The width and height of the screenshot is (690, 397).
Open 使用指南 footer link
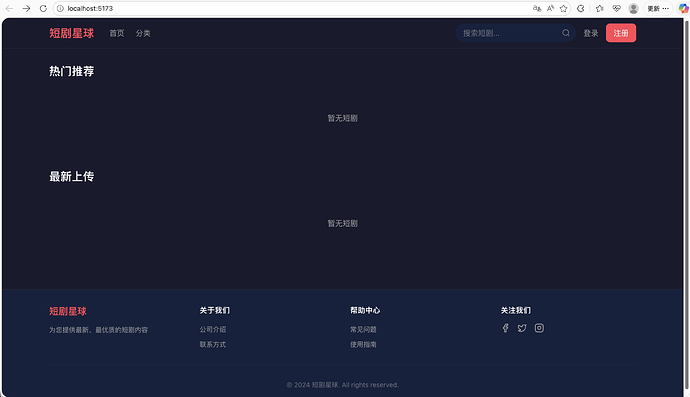click(363, 344)
